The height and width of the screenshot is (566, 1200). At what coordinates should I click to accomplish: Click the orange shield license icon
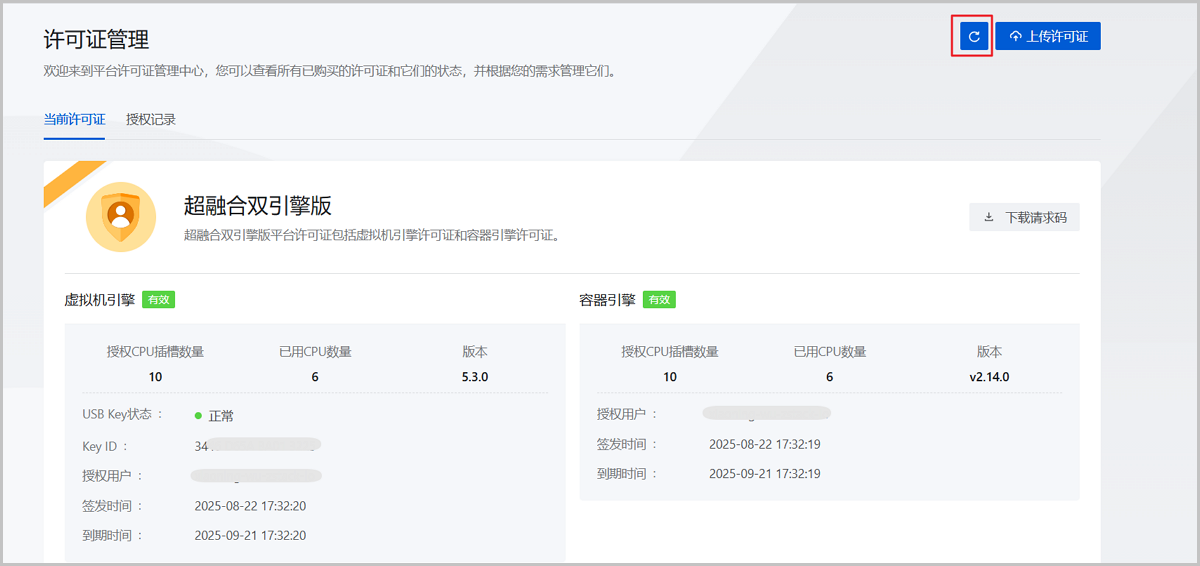121,217
